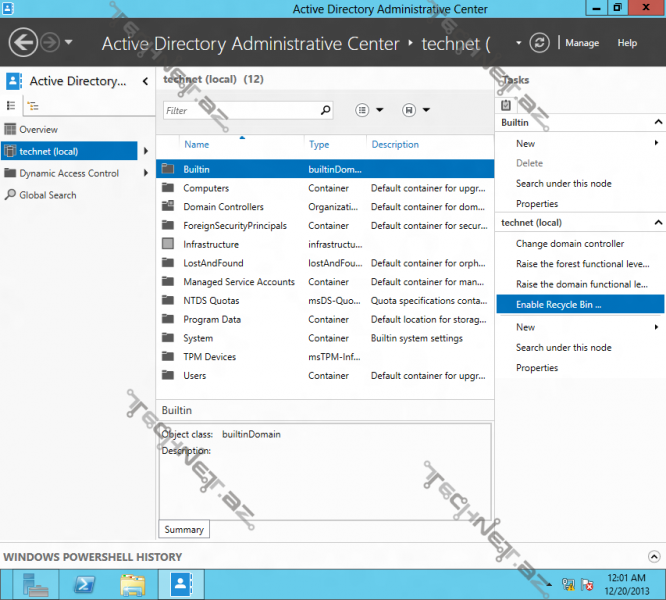Open the Manage menu
The image size is (666, 600).
582,43
